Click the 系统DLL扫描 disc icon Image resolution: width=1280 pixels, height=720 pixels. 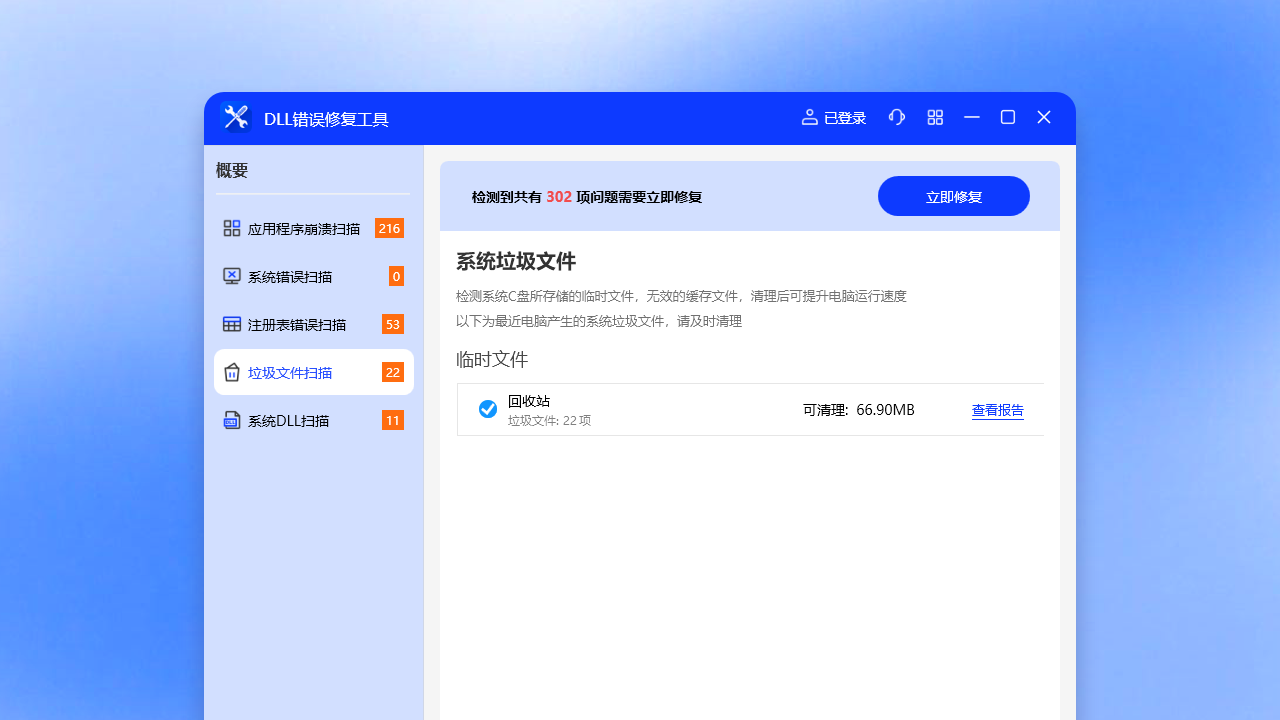[x=231, y=420]
